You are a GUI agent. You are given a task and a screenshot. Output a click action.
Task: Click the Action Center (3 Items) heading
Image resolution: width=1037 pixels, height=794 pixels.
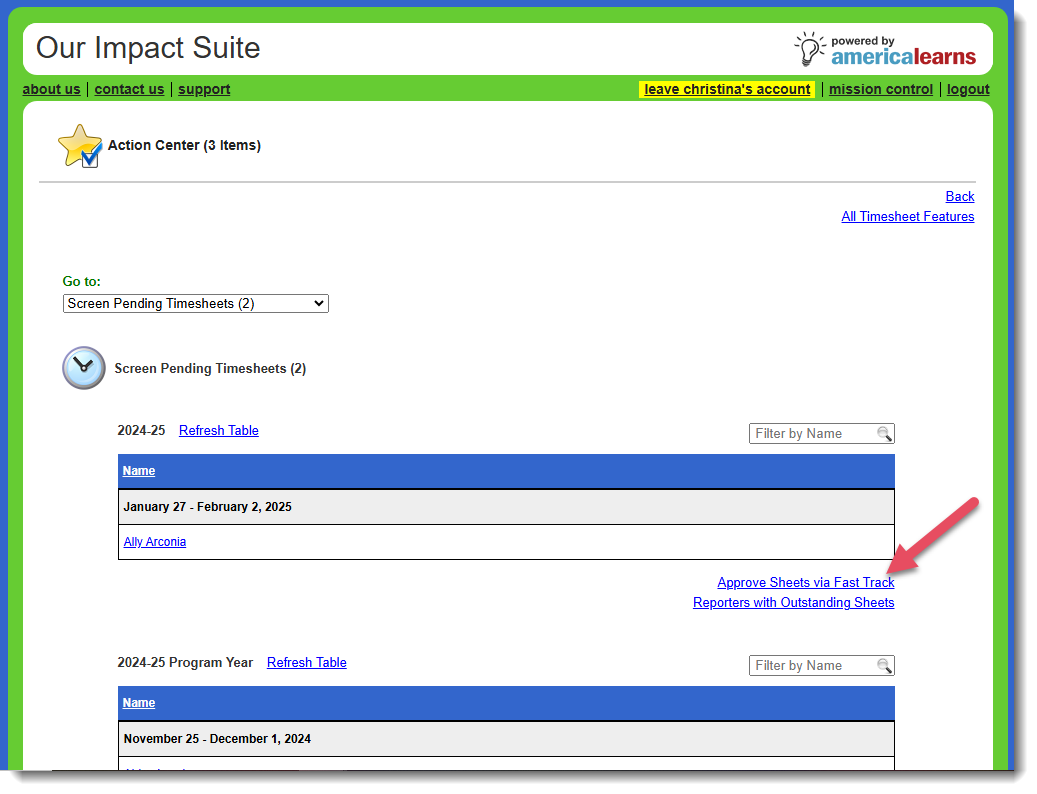[185, 145]
